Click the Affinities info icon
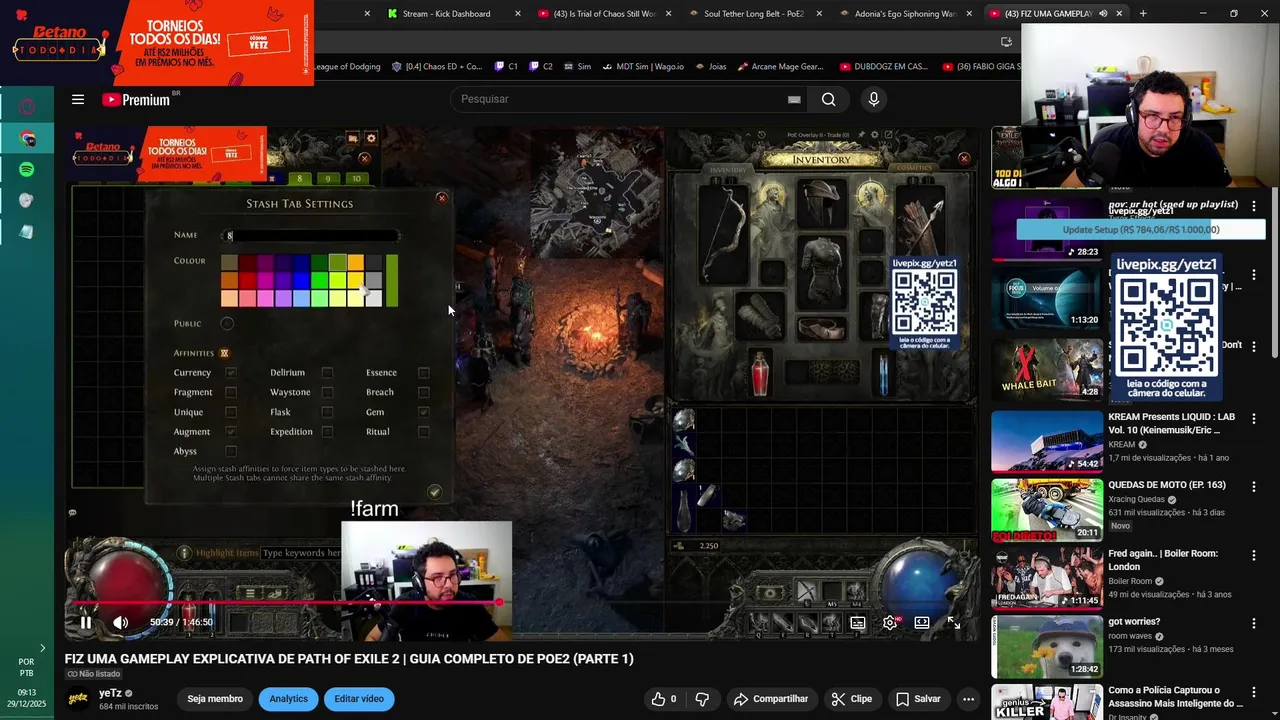The height and width of the screenshot is (720, 1280). (x=224, y=353)
